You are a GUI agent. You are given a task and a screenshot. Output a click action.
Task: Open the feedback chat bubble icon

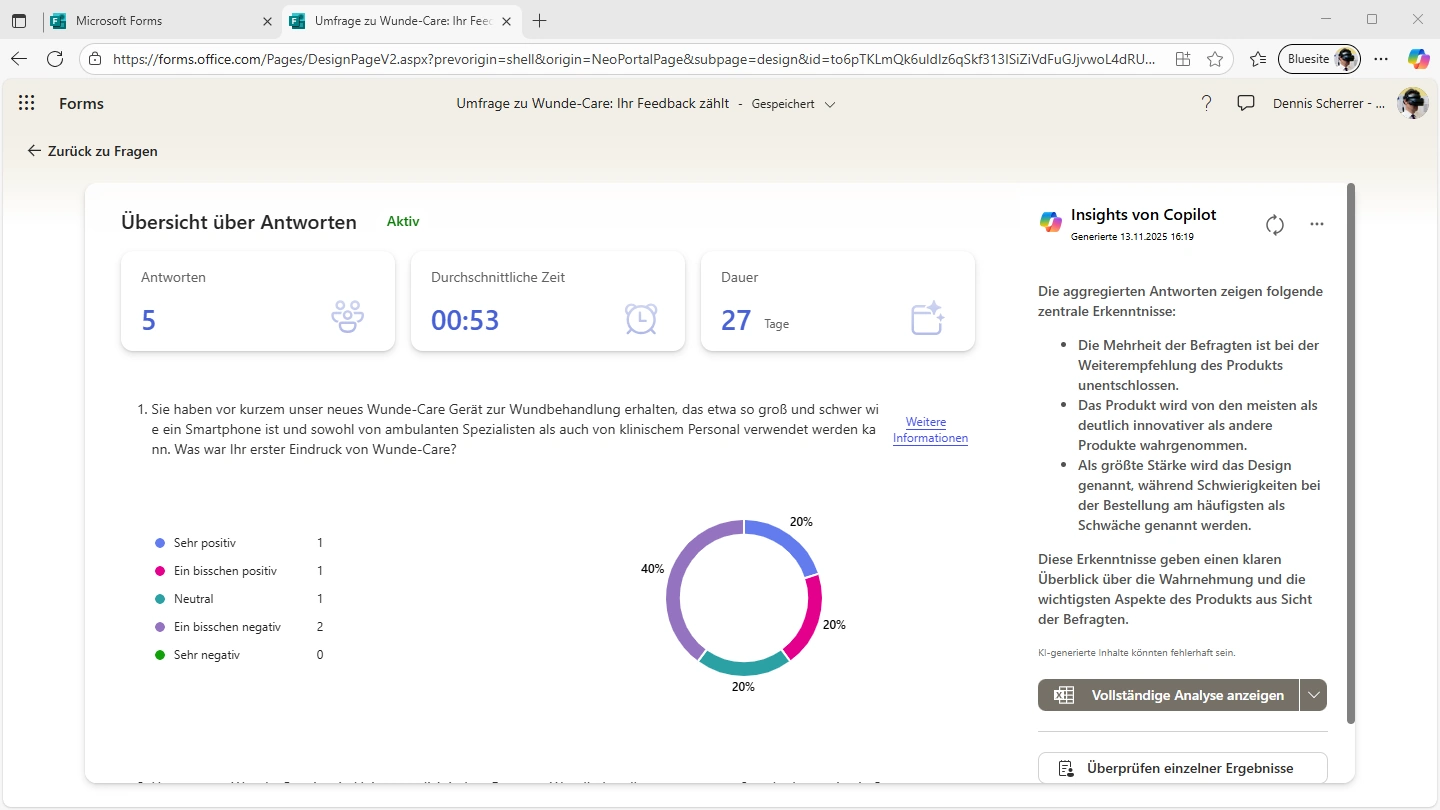point(1246,103)
